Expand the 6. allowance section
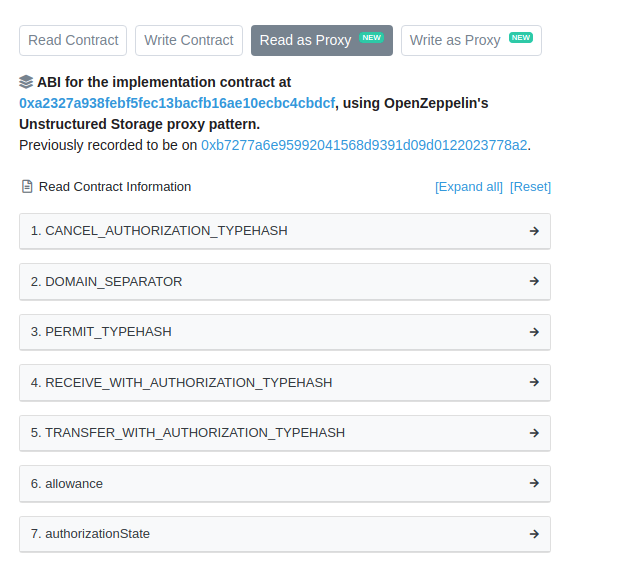The height and width of the screenshot is (570, 634). tap(285, 483)
